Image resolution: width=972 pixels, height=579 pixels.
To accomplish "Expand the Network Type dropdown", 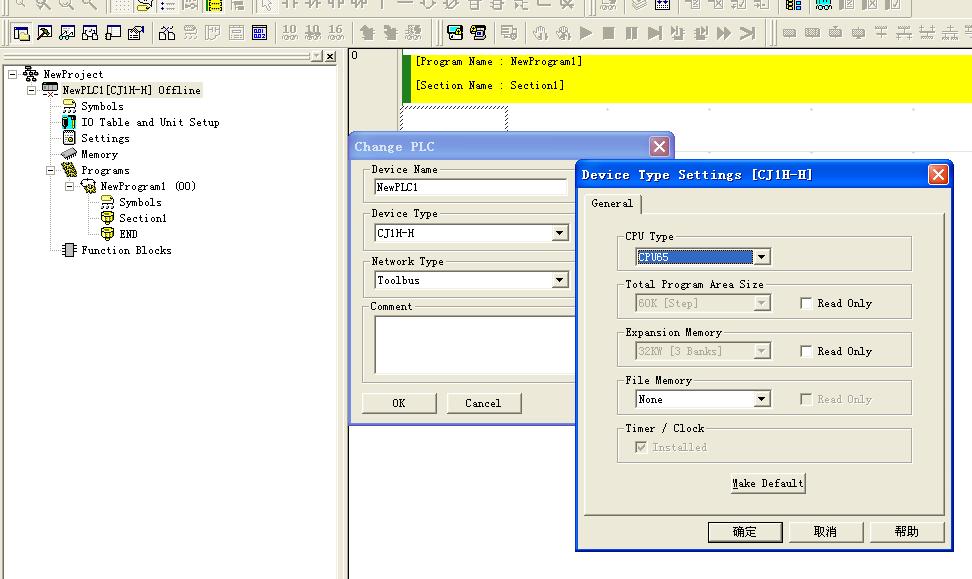I will [x=560, y=281].
